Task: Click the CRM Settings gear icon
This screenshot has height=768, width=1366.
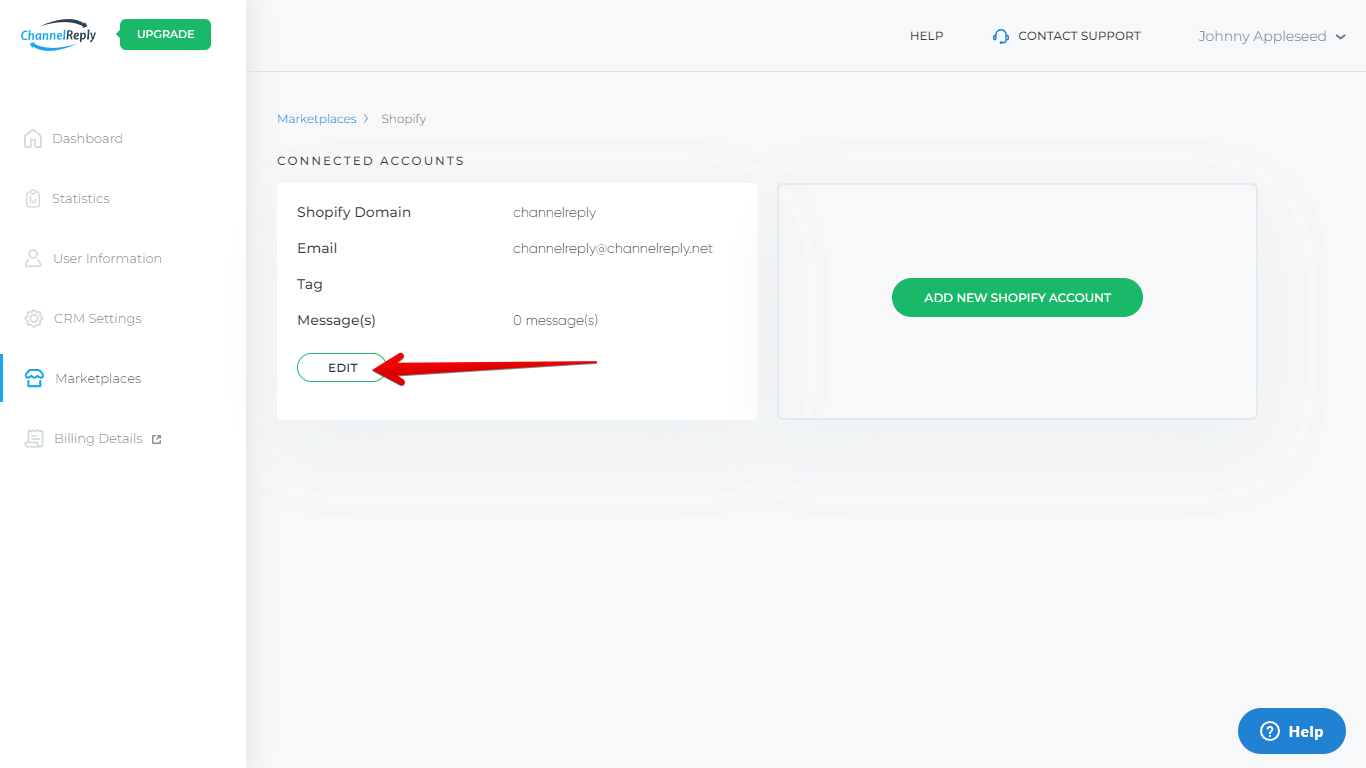Action: click(34, 318)
